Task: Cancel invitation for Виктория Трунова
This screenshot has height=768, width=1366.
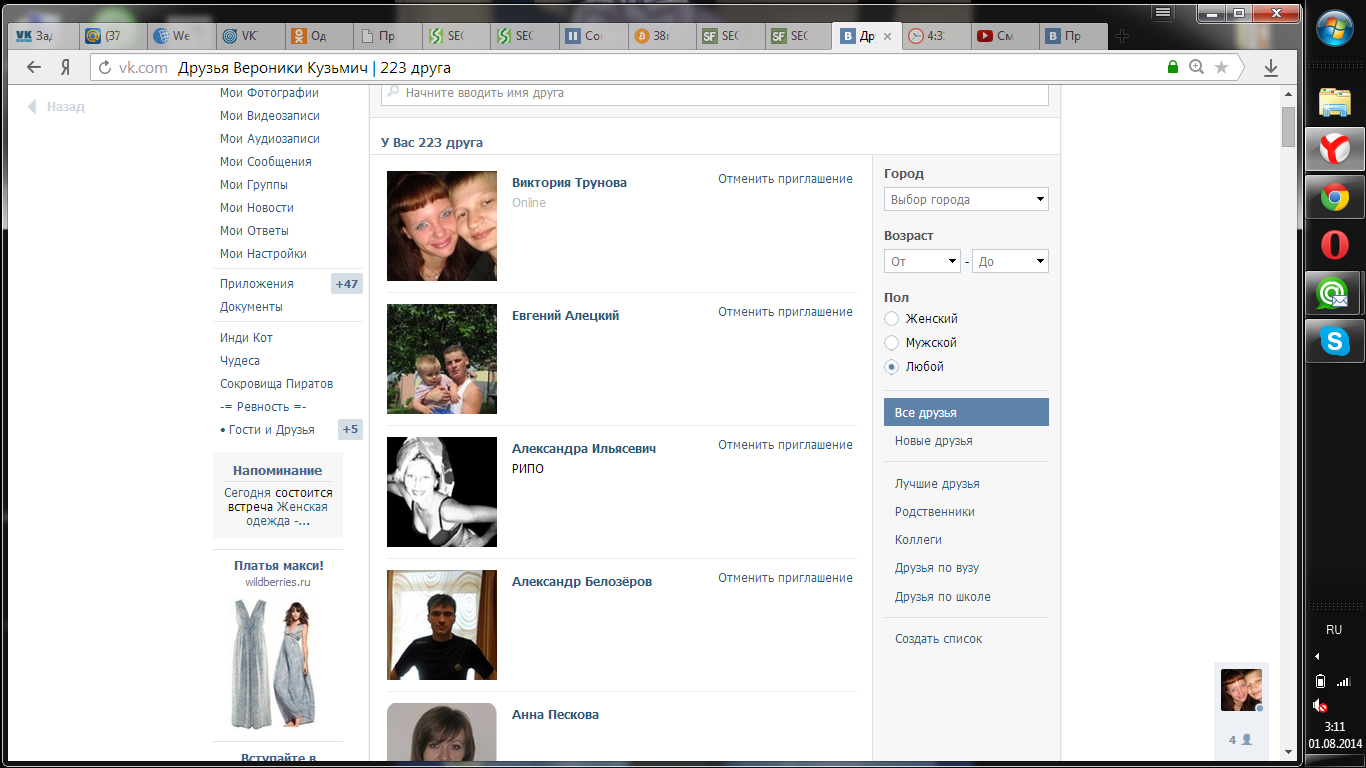Action: 785,179
